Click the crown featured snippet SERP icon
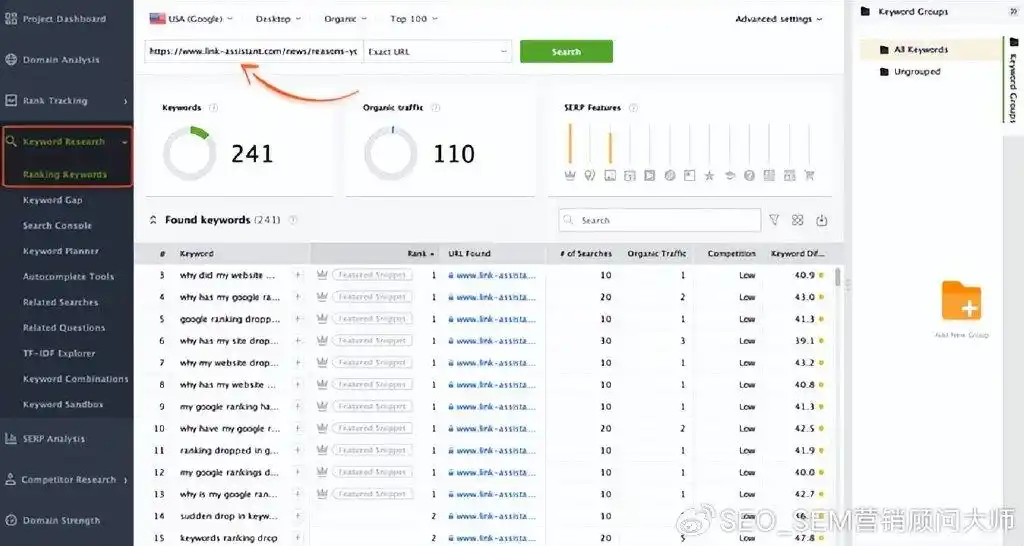 [570, 176]
